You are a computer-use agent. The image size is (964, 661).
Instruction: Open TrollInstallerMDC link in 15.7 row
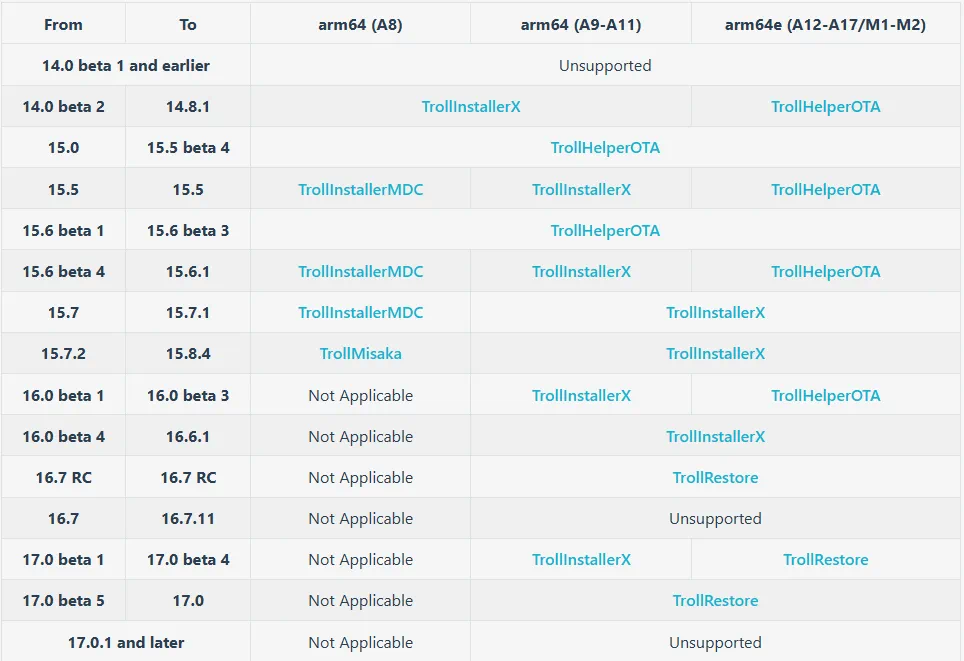click(361, 312)
